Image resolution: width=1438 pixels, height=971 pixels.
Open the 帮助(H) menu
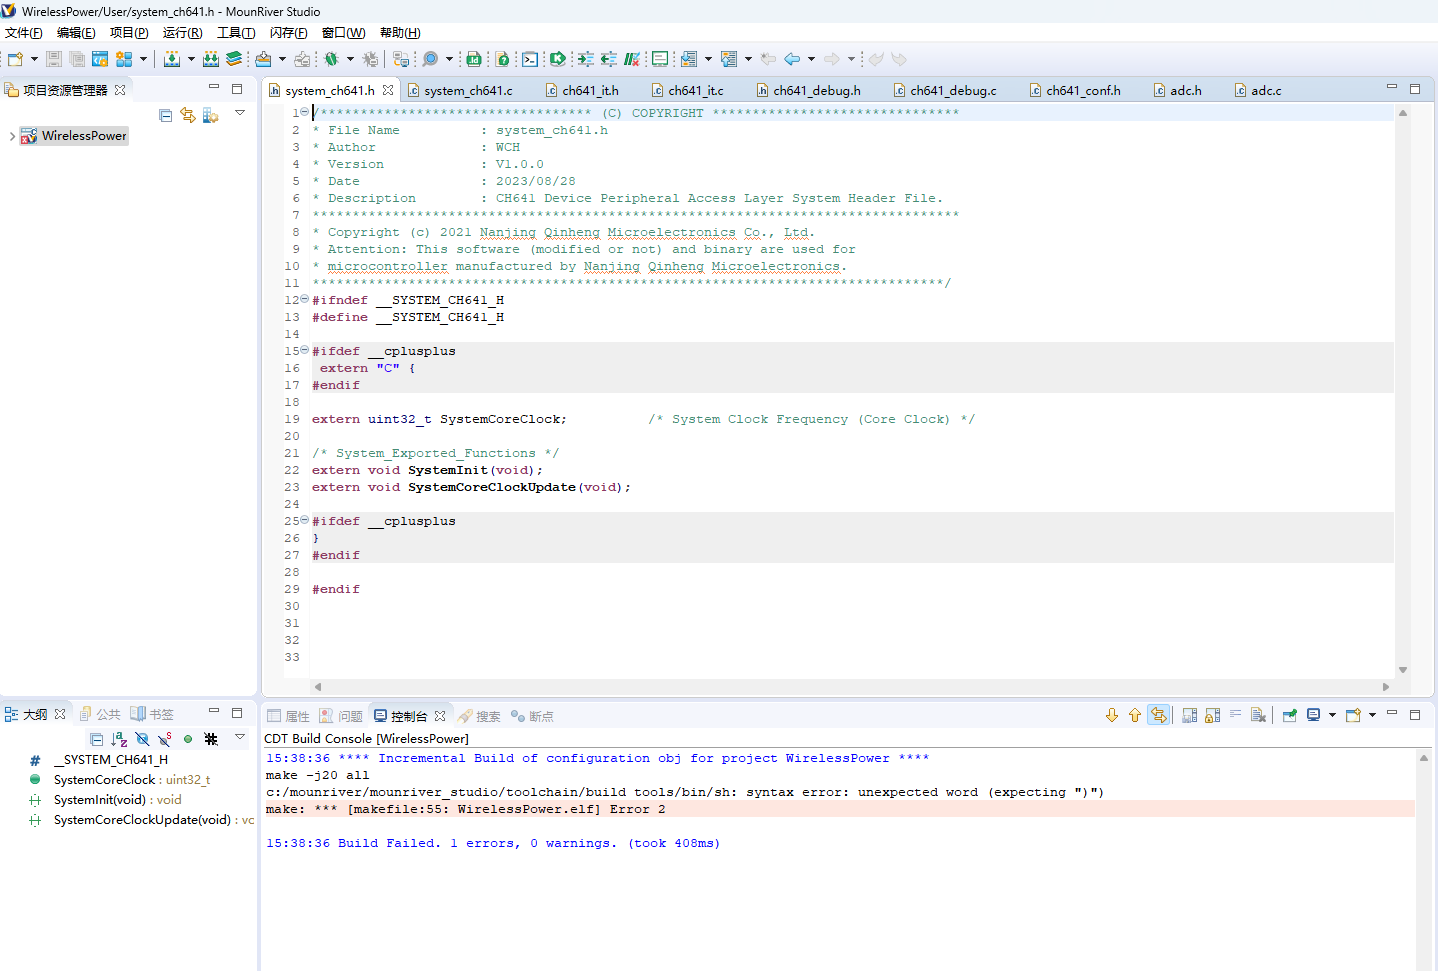[400, 33]
